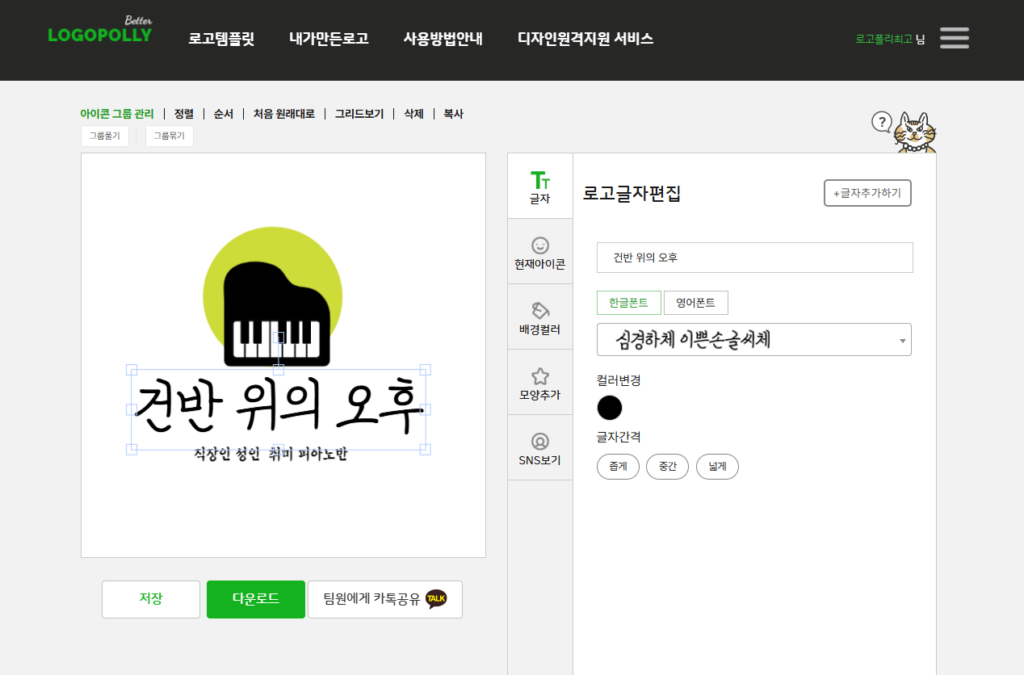The image size is (1024, 675).
Task: Click the selection box's top-left handle
Action: 131,370
